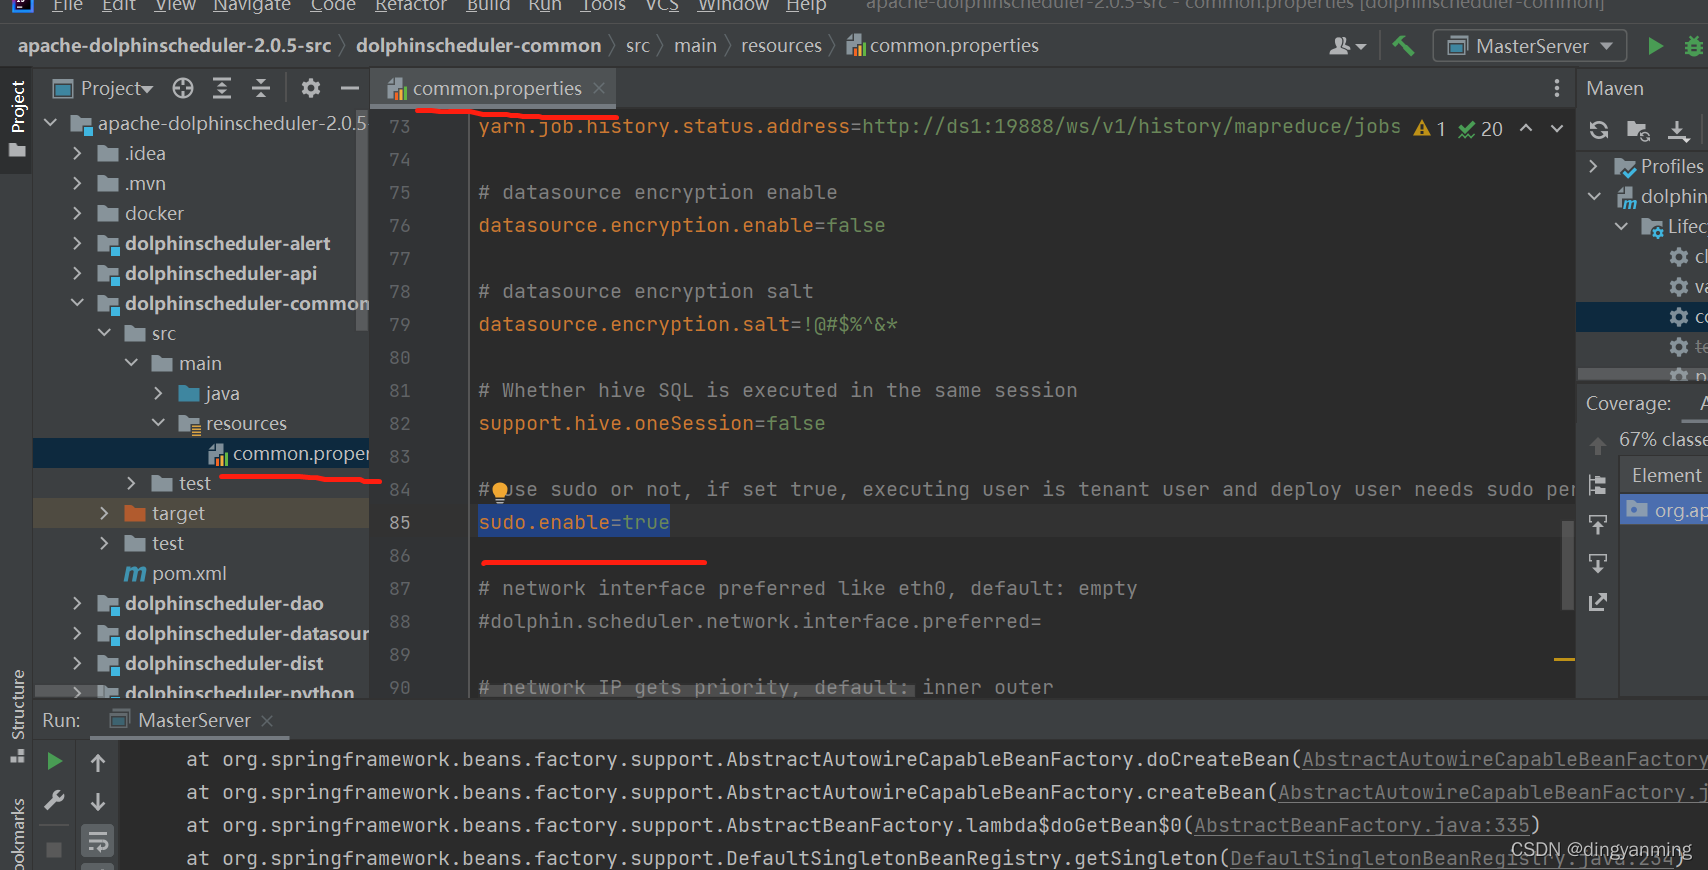Open the MasterServer run configuration dropdown
Image resolution: width=1708 pixels, height=870 pixels.
click(x=1530, y=46)
